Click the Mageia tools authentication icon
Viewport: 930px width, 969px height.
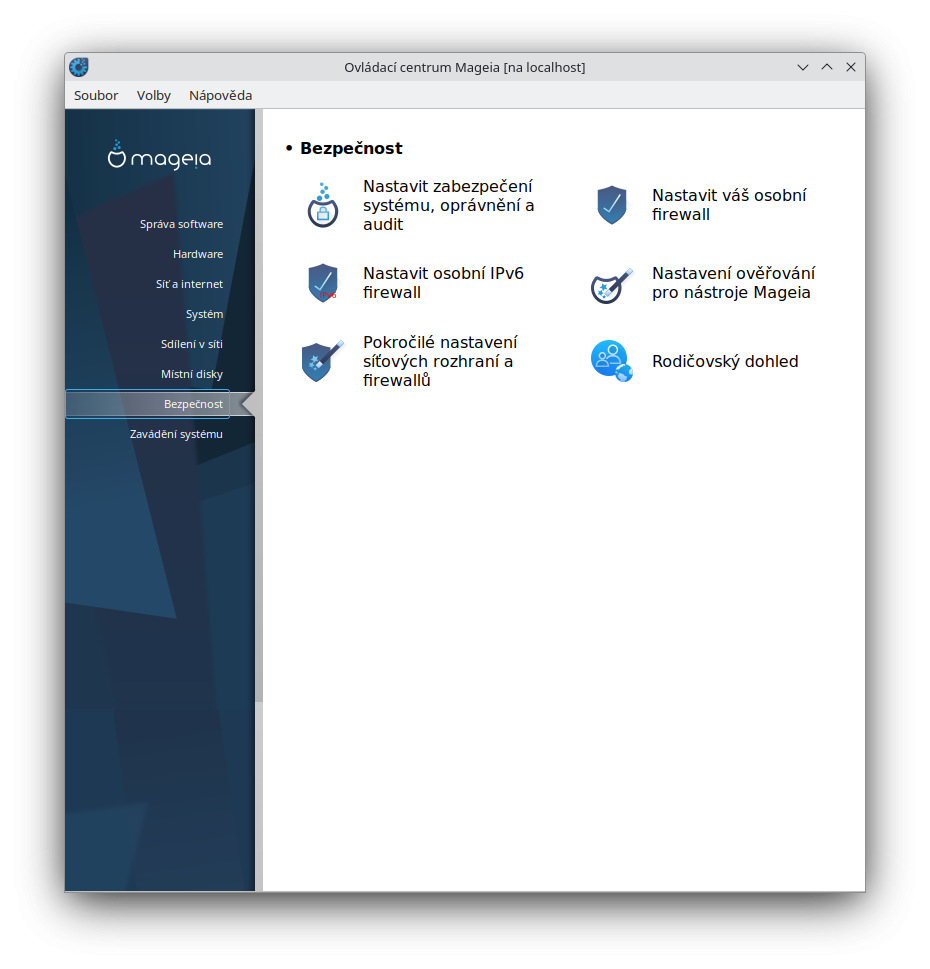611,284
